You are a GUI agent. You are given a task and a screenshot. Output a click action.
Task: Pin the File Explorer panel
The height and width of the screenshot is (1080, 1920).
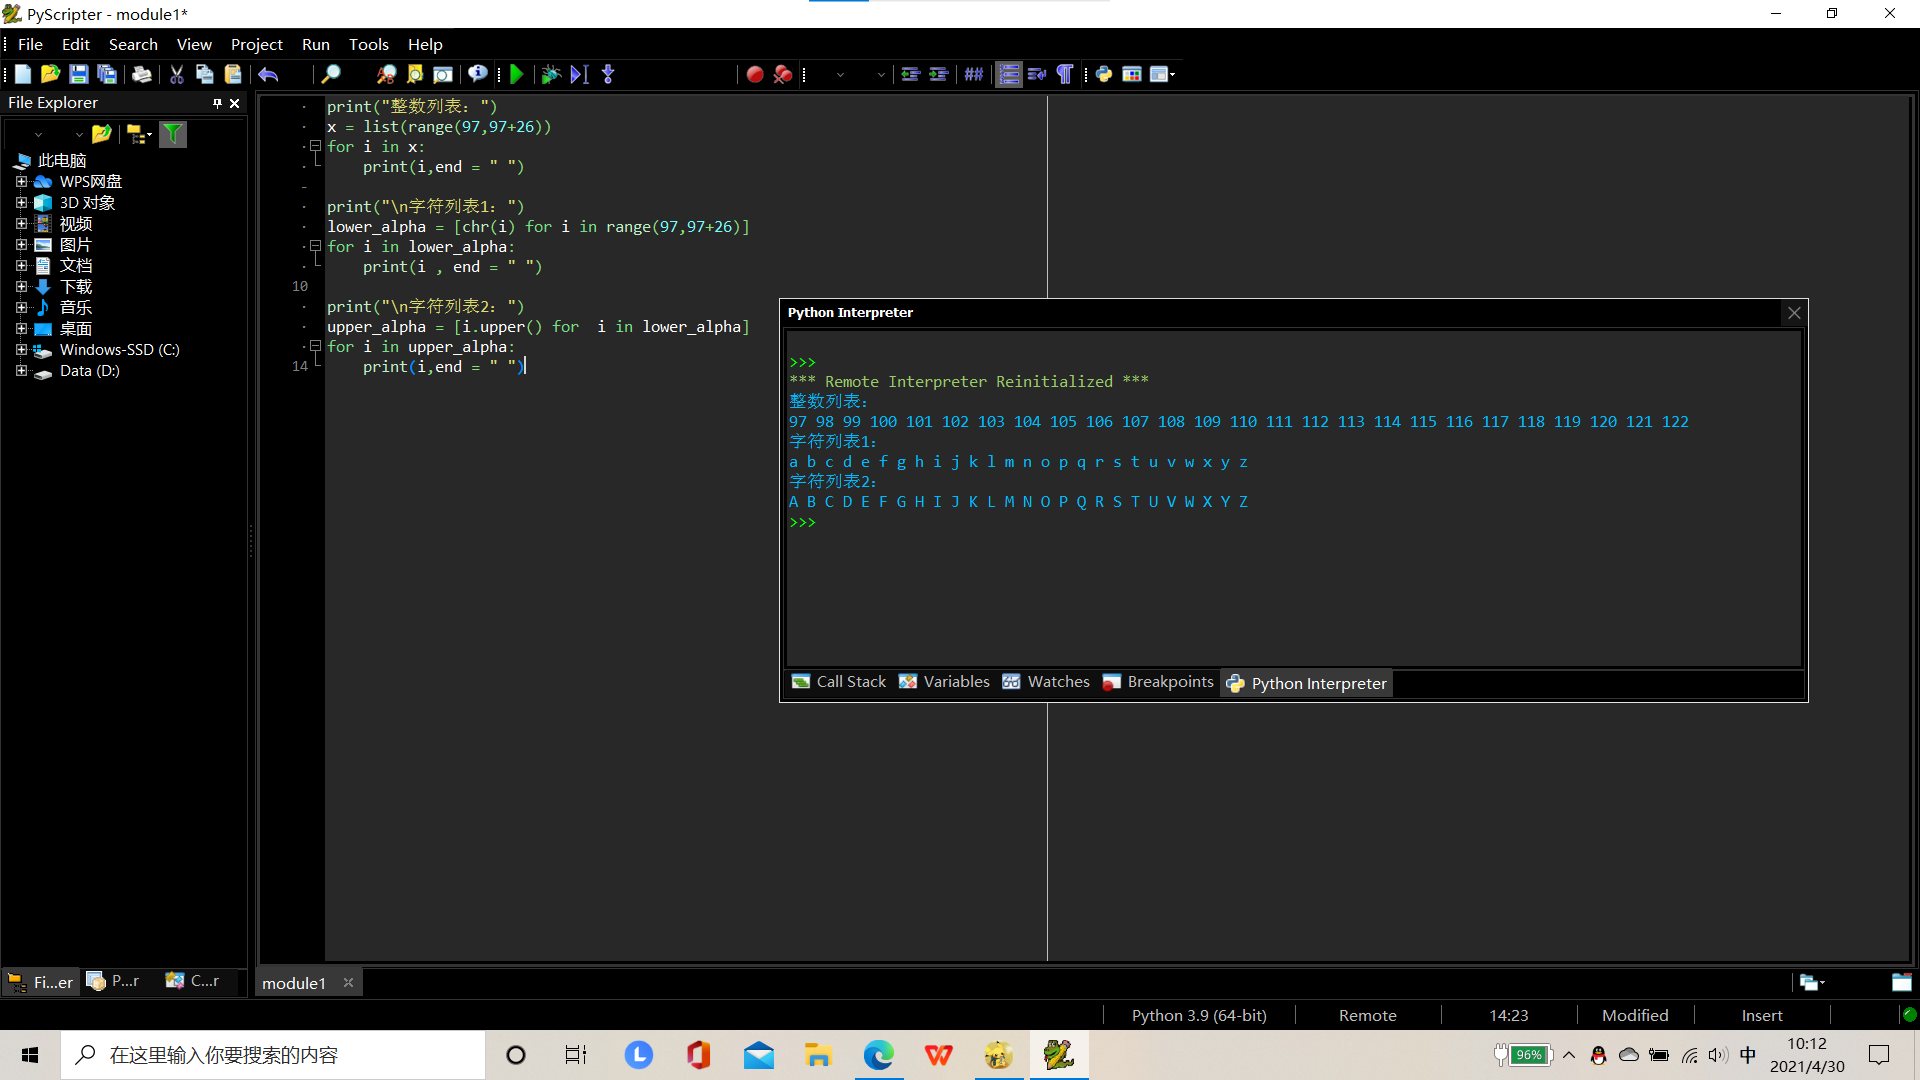(217, 103)
